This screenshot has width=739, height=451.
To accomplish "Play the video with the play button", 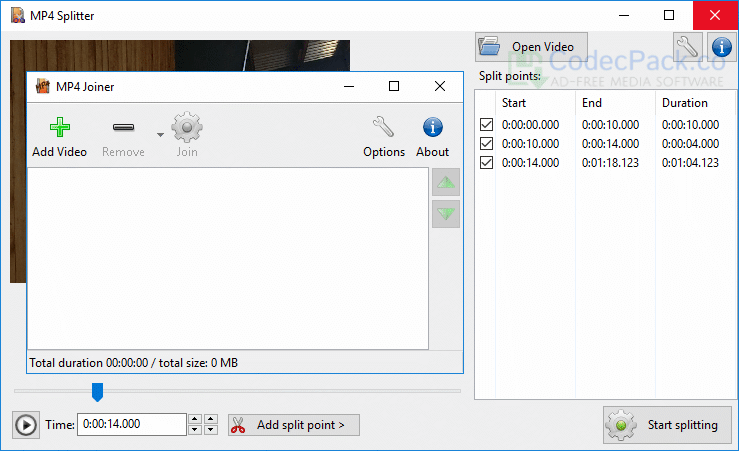I will tap(26, 425).
